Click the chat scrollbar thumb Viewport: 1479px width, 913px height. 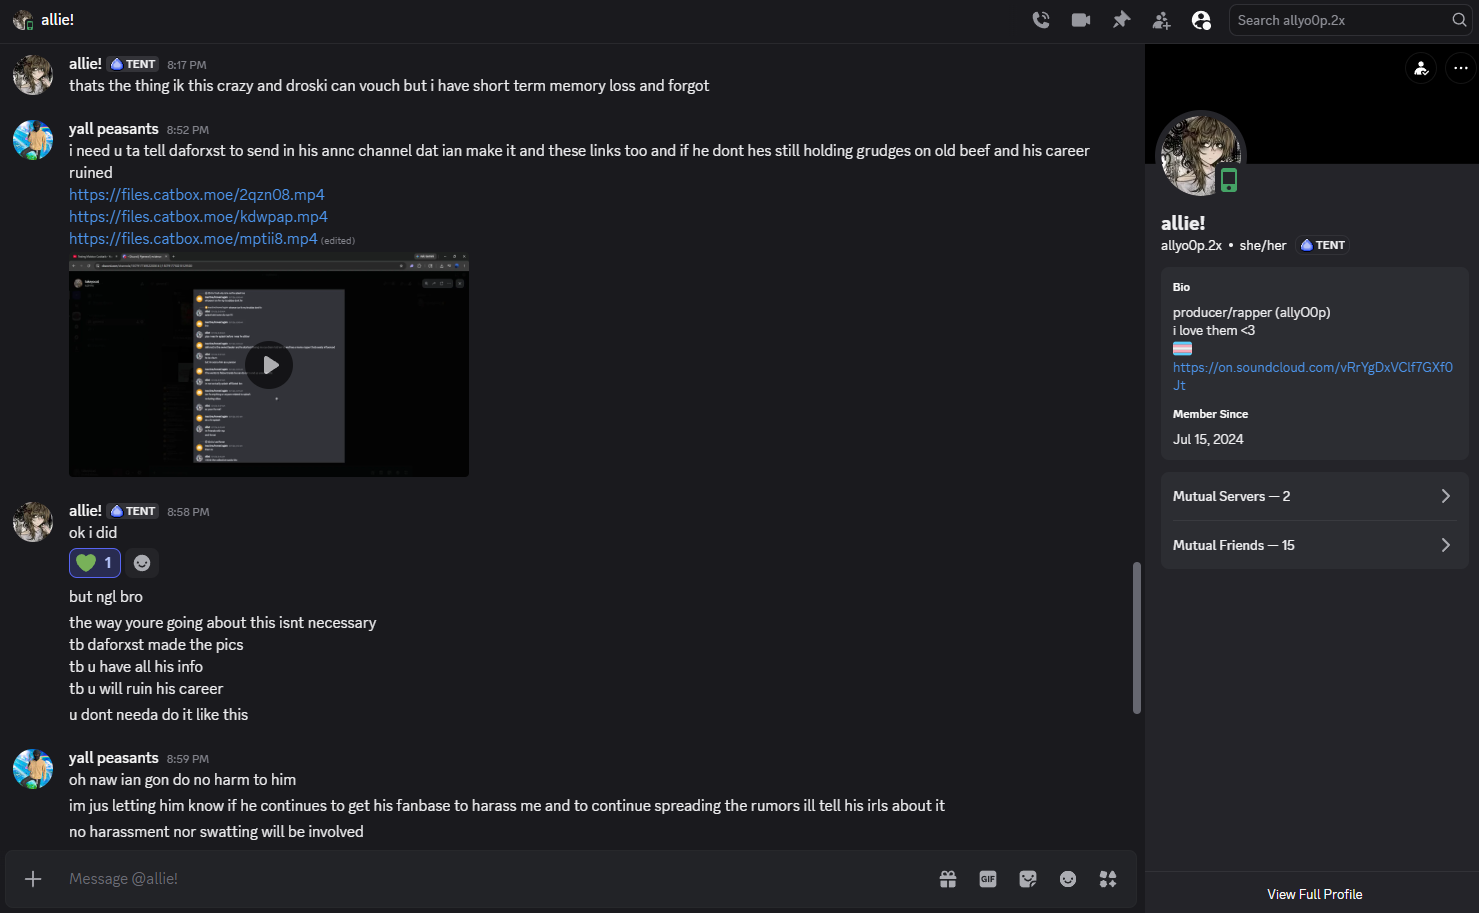tap(1136, 638)
